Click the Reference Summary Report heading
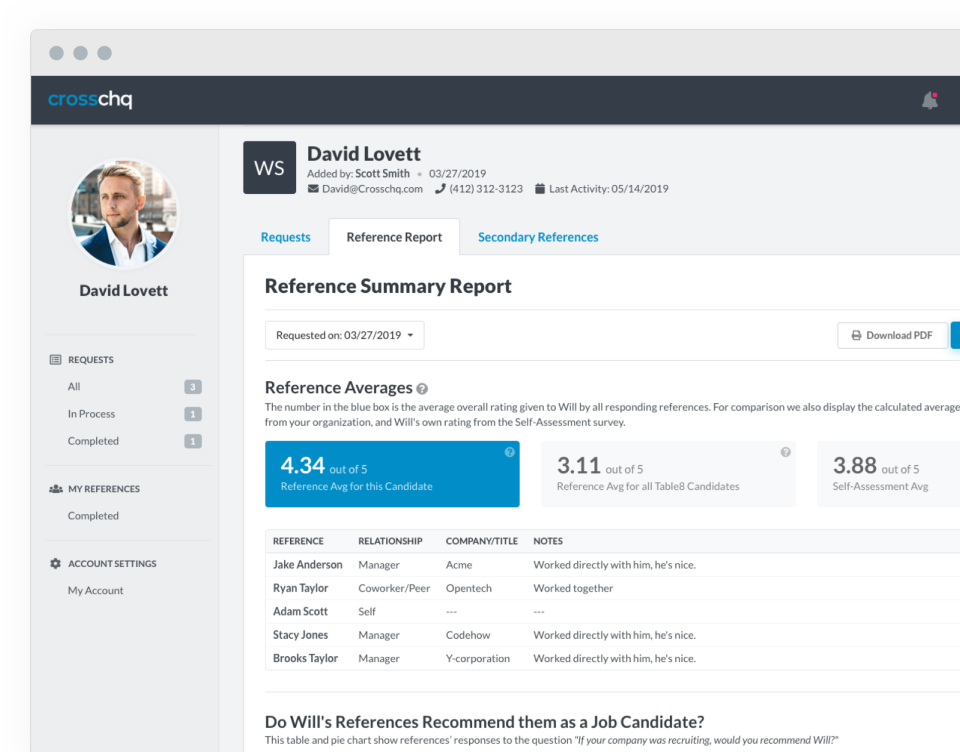This screenshot has height=752, width=960. click(388, 286)
